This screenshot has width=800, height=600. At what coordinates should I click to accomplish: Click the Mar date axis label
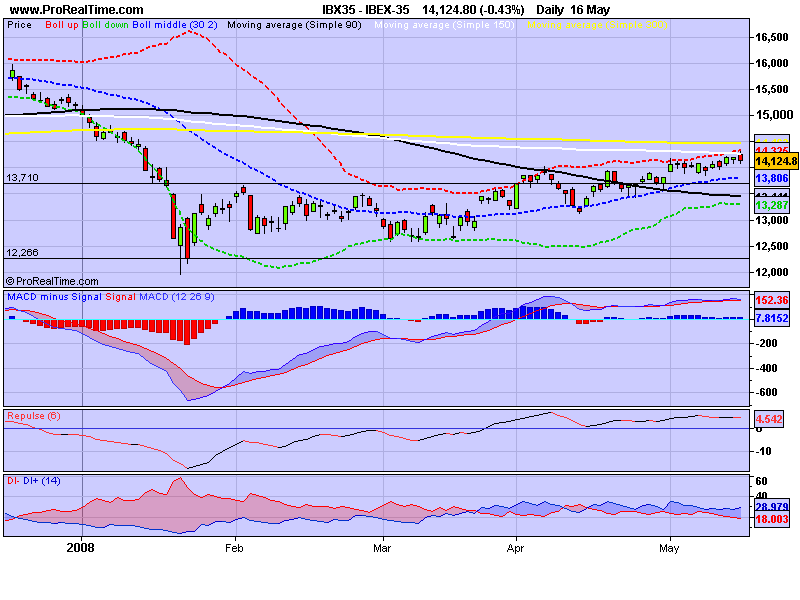382,548
